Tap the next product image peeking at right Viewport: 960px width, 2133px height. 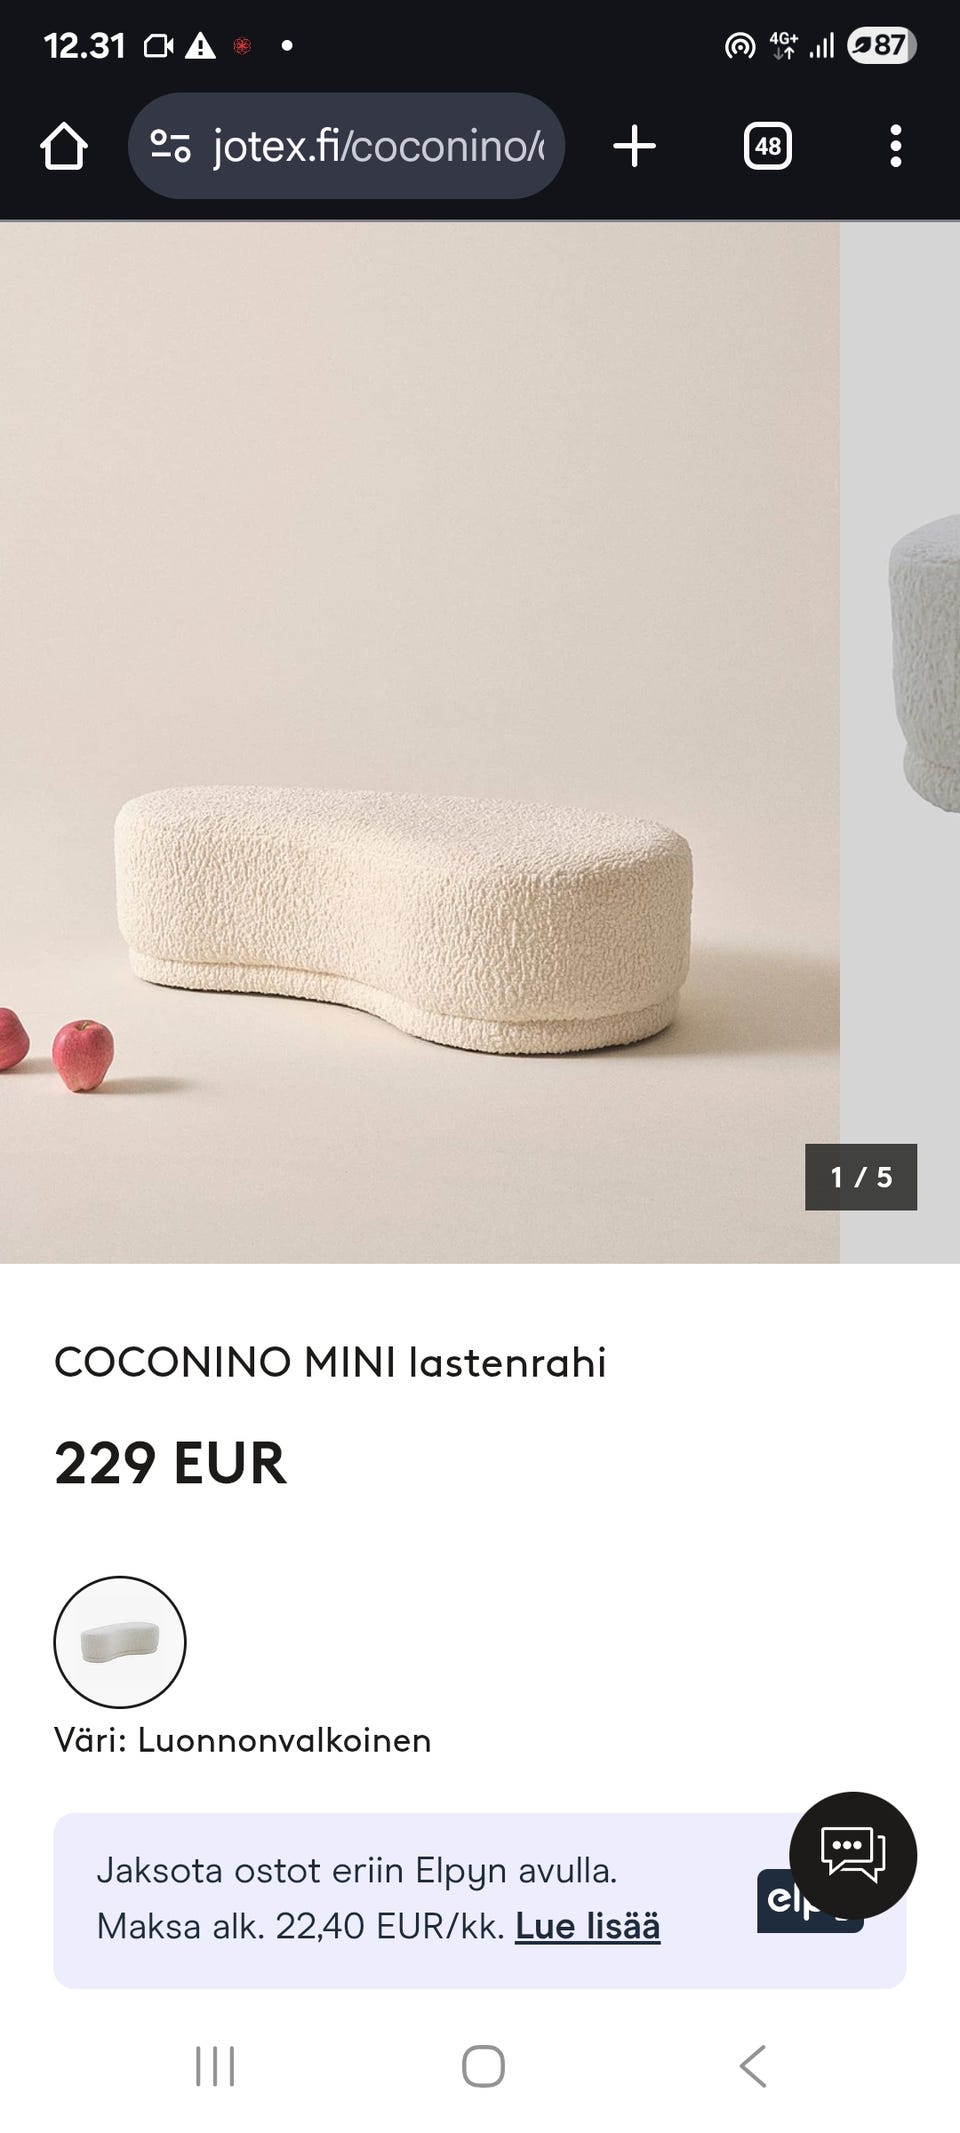tap(900, 742)
